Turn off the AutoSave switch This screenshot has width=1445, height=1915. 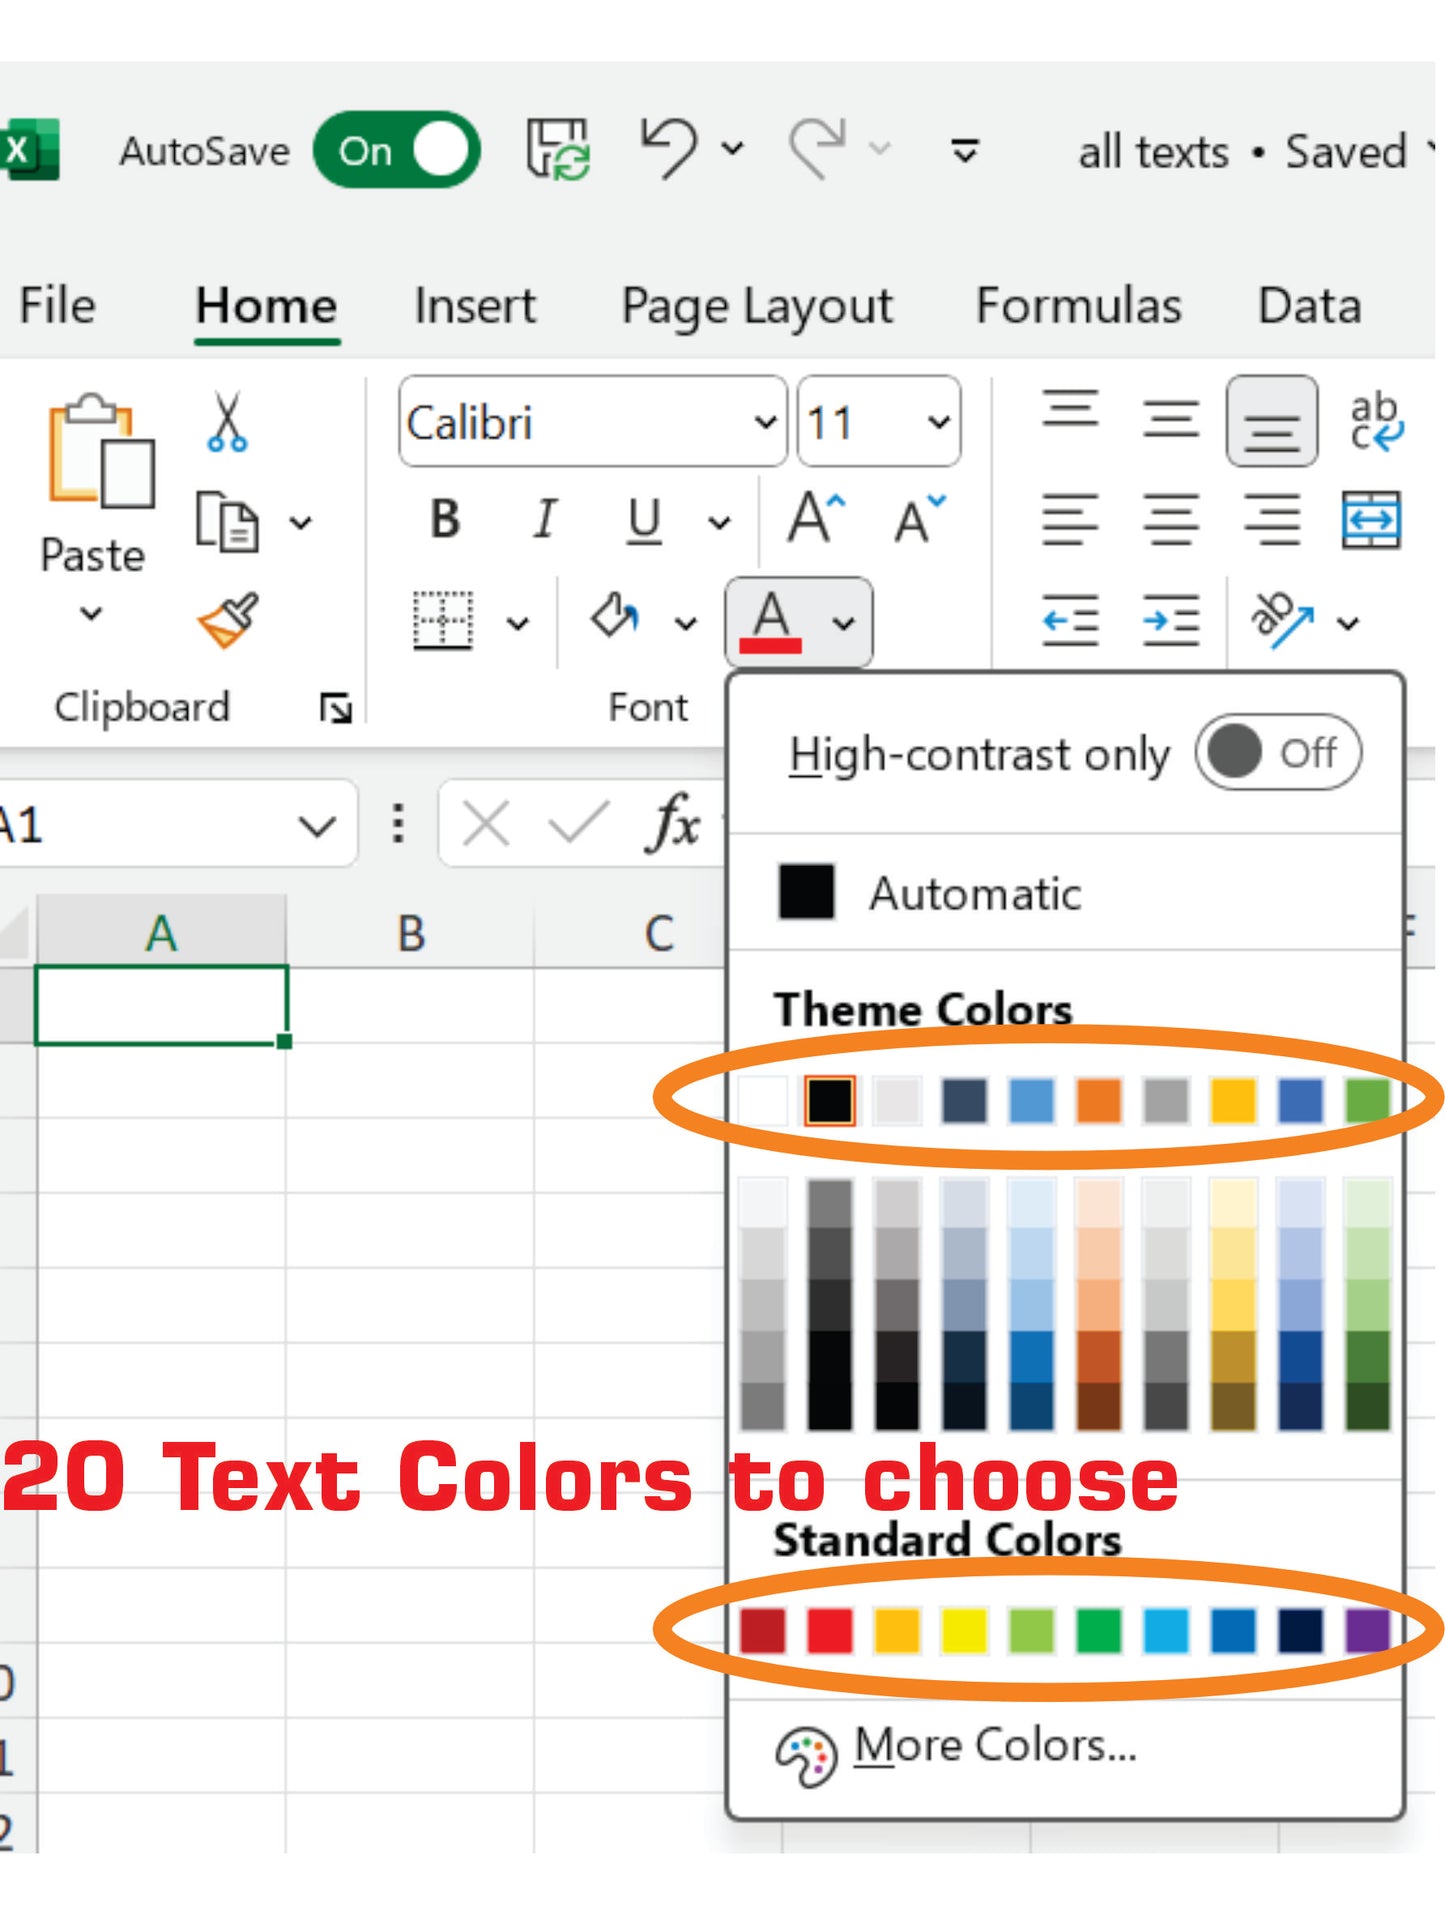click(x=397, y=150)
